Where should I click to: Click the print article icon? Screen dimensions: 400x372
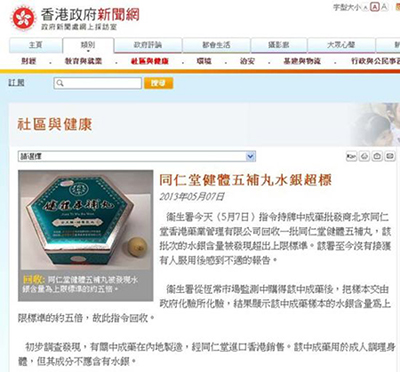(x=365, y=156)
